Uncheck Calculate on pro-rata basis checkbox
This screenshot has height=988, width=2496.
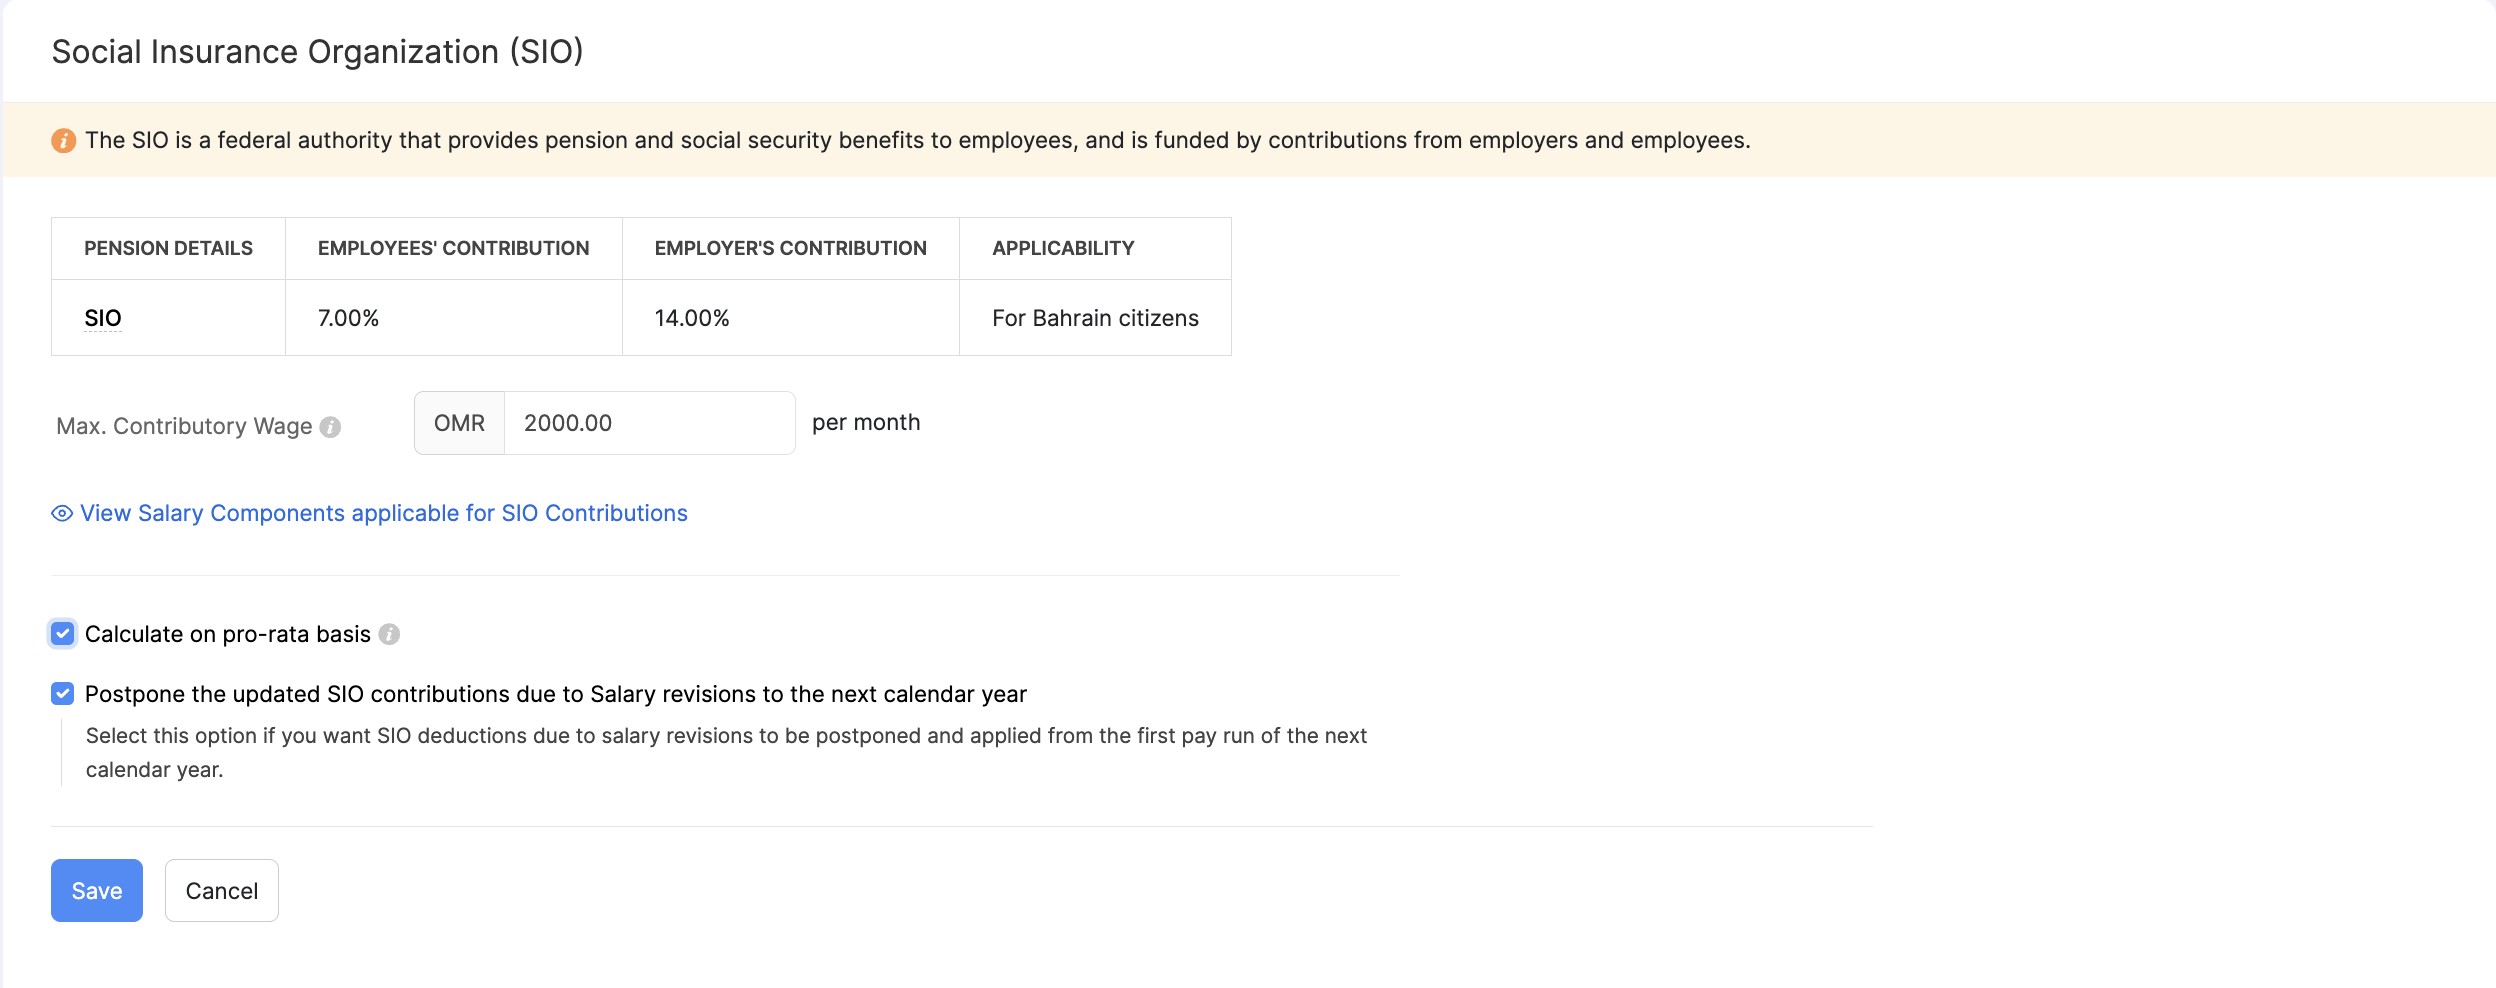[63, 634]
